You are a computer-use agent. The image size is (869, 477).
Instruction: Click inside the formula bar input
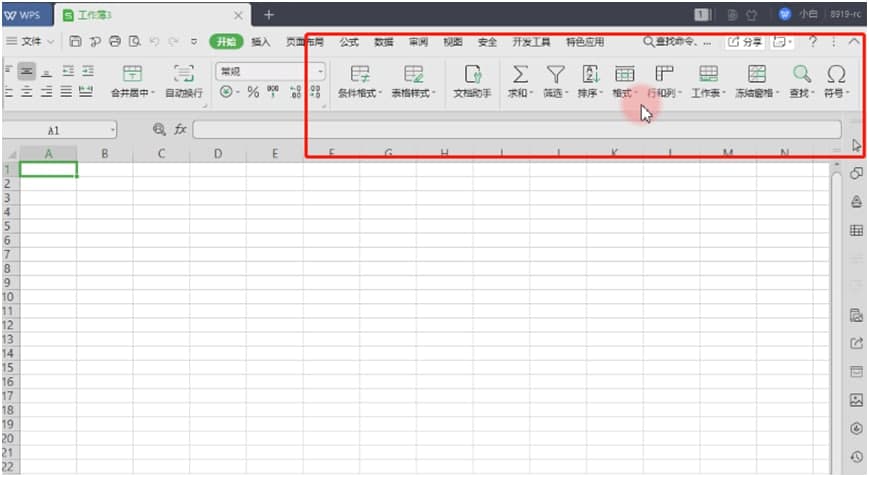tap(517, 130)
